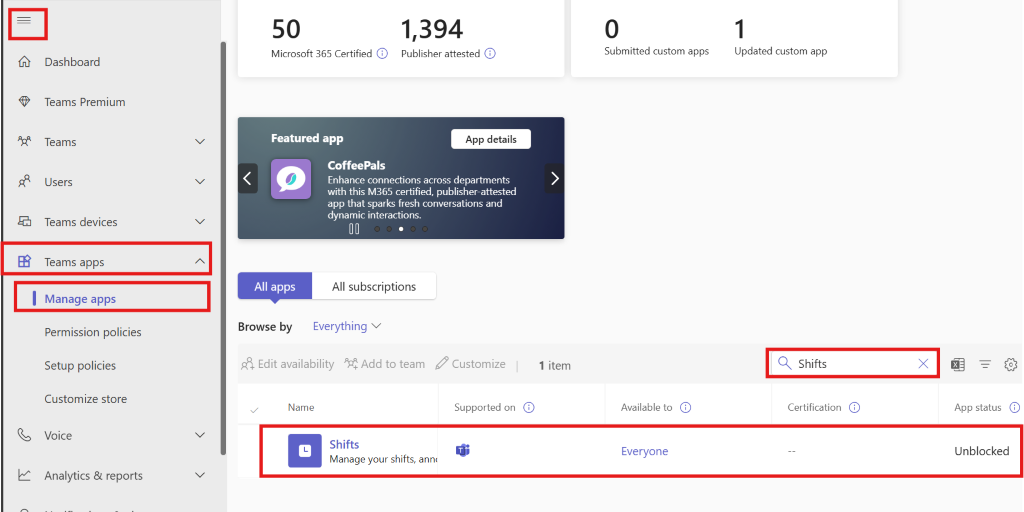
Task: Open Setup policies
Action: pyautogui.click(x=80, y=366)
